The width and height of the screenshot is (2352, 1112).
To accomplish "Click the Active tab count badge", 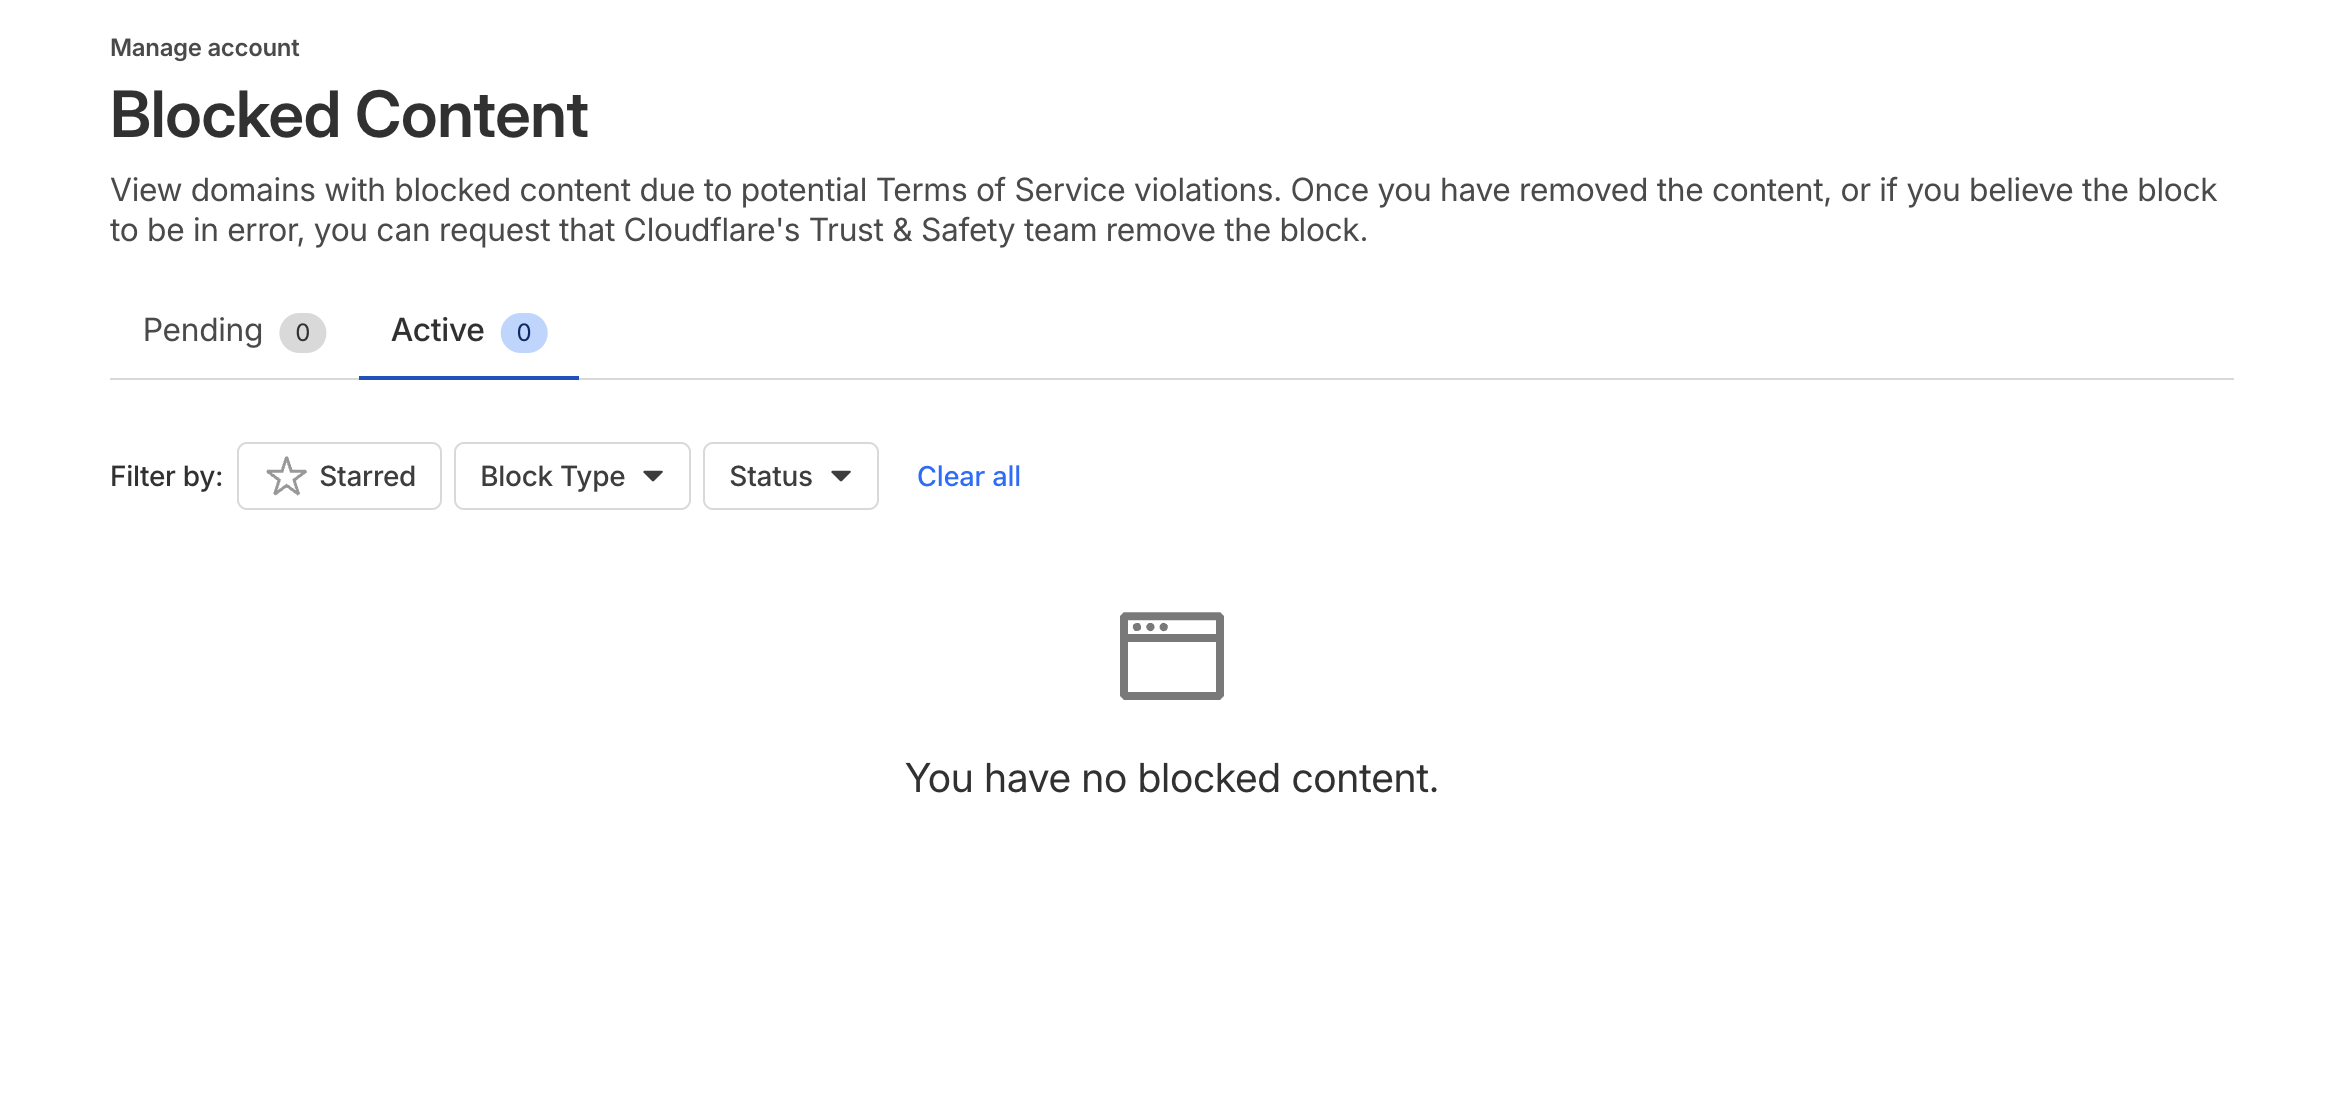I will pos(523,333).
